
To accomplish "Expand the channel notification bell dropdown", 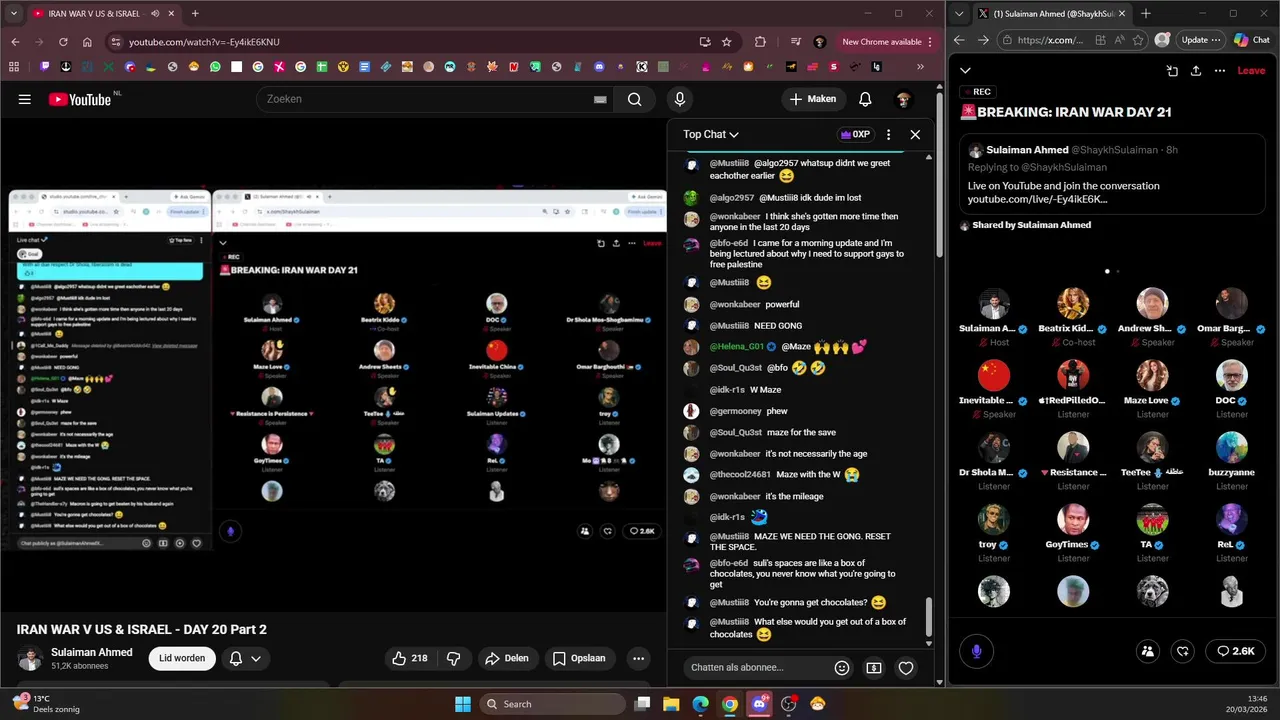I will pos(245,658).
